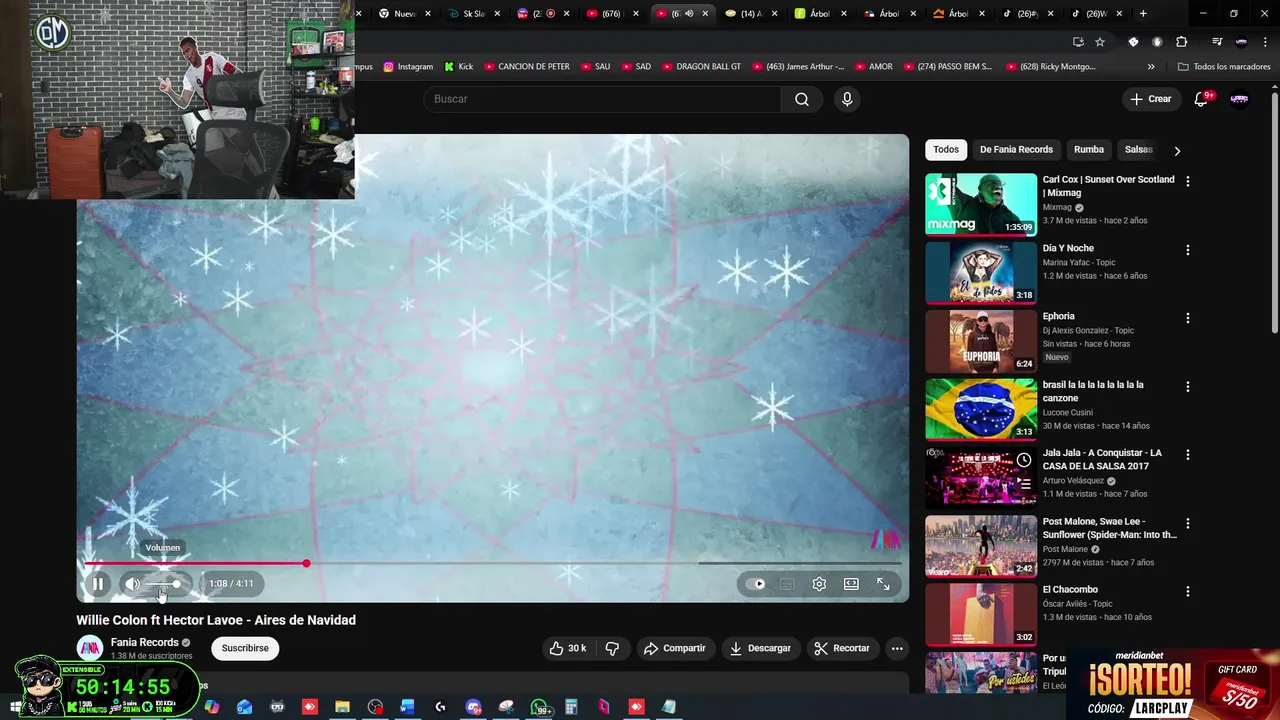The height and width of the screenshot is (720, 1280).
Task: Toggle the autoplay switch in the player
Action: tap(755, 584)
